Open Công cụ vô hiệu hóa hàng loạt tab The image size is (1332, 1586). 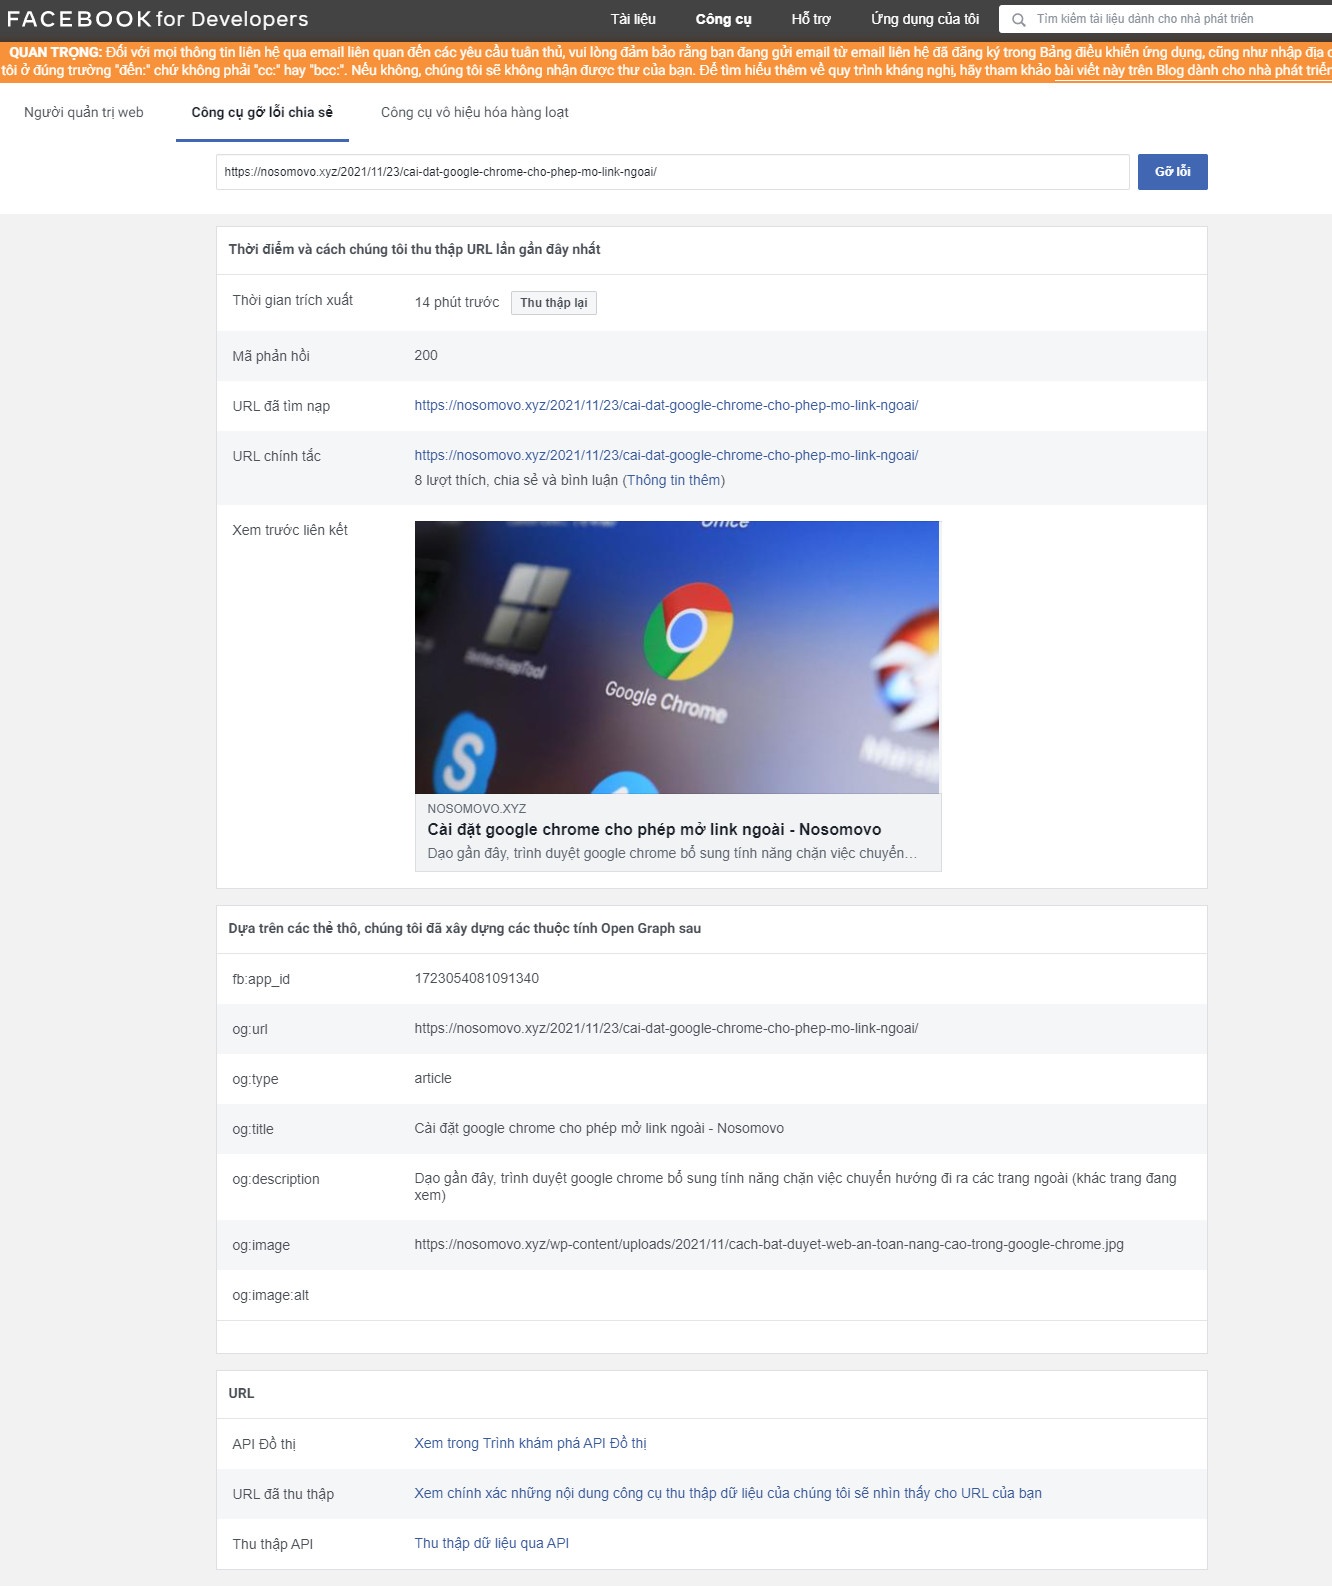474,112
